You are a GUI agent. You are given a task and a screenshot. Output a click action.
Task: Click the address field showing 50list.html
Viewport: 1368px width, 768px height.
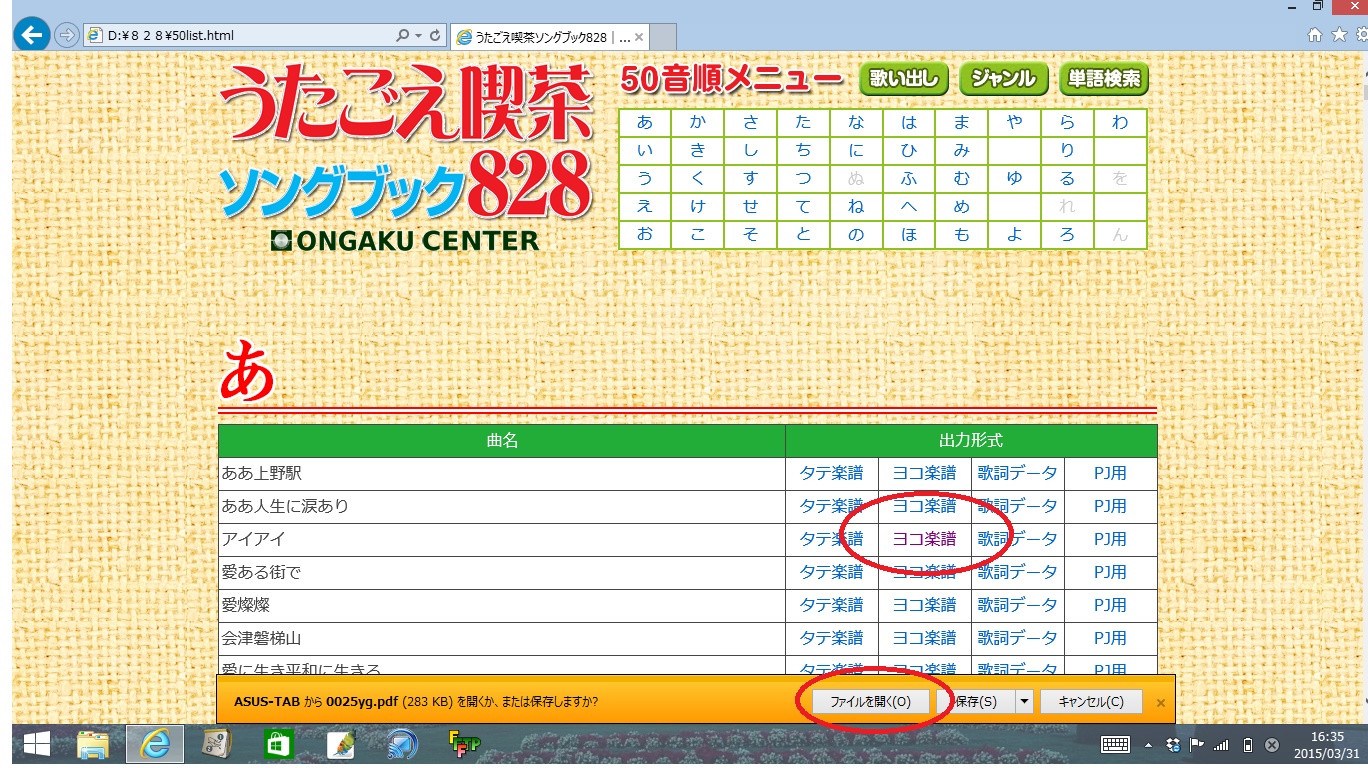tap(240, 36)
